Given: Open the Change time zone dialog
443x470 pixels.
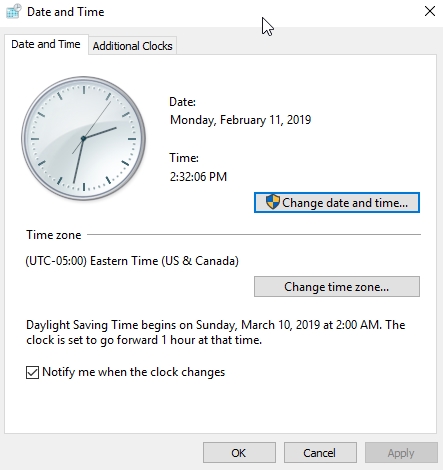Looking at the screenshot, I should pos(337,286).
